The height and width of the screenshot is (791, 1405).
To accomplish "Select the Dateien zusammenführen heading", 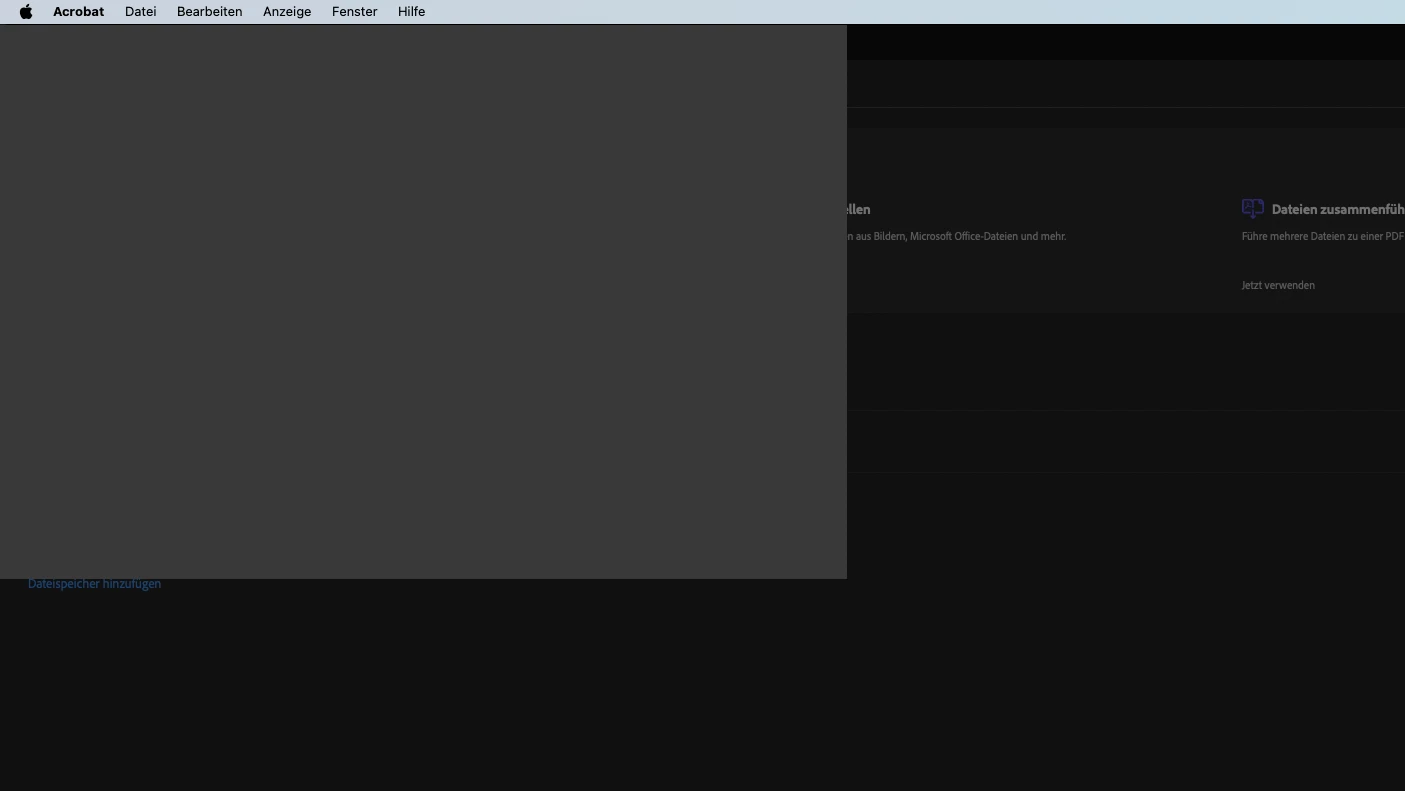I will (1338, 209).
